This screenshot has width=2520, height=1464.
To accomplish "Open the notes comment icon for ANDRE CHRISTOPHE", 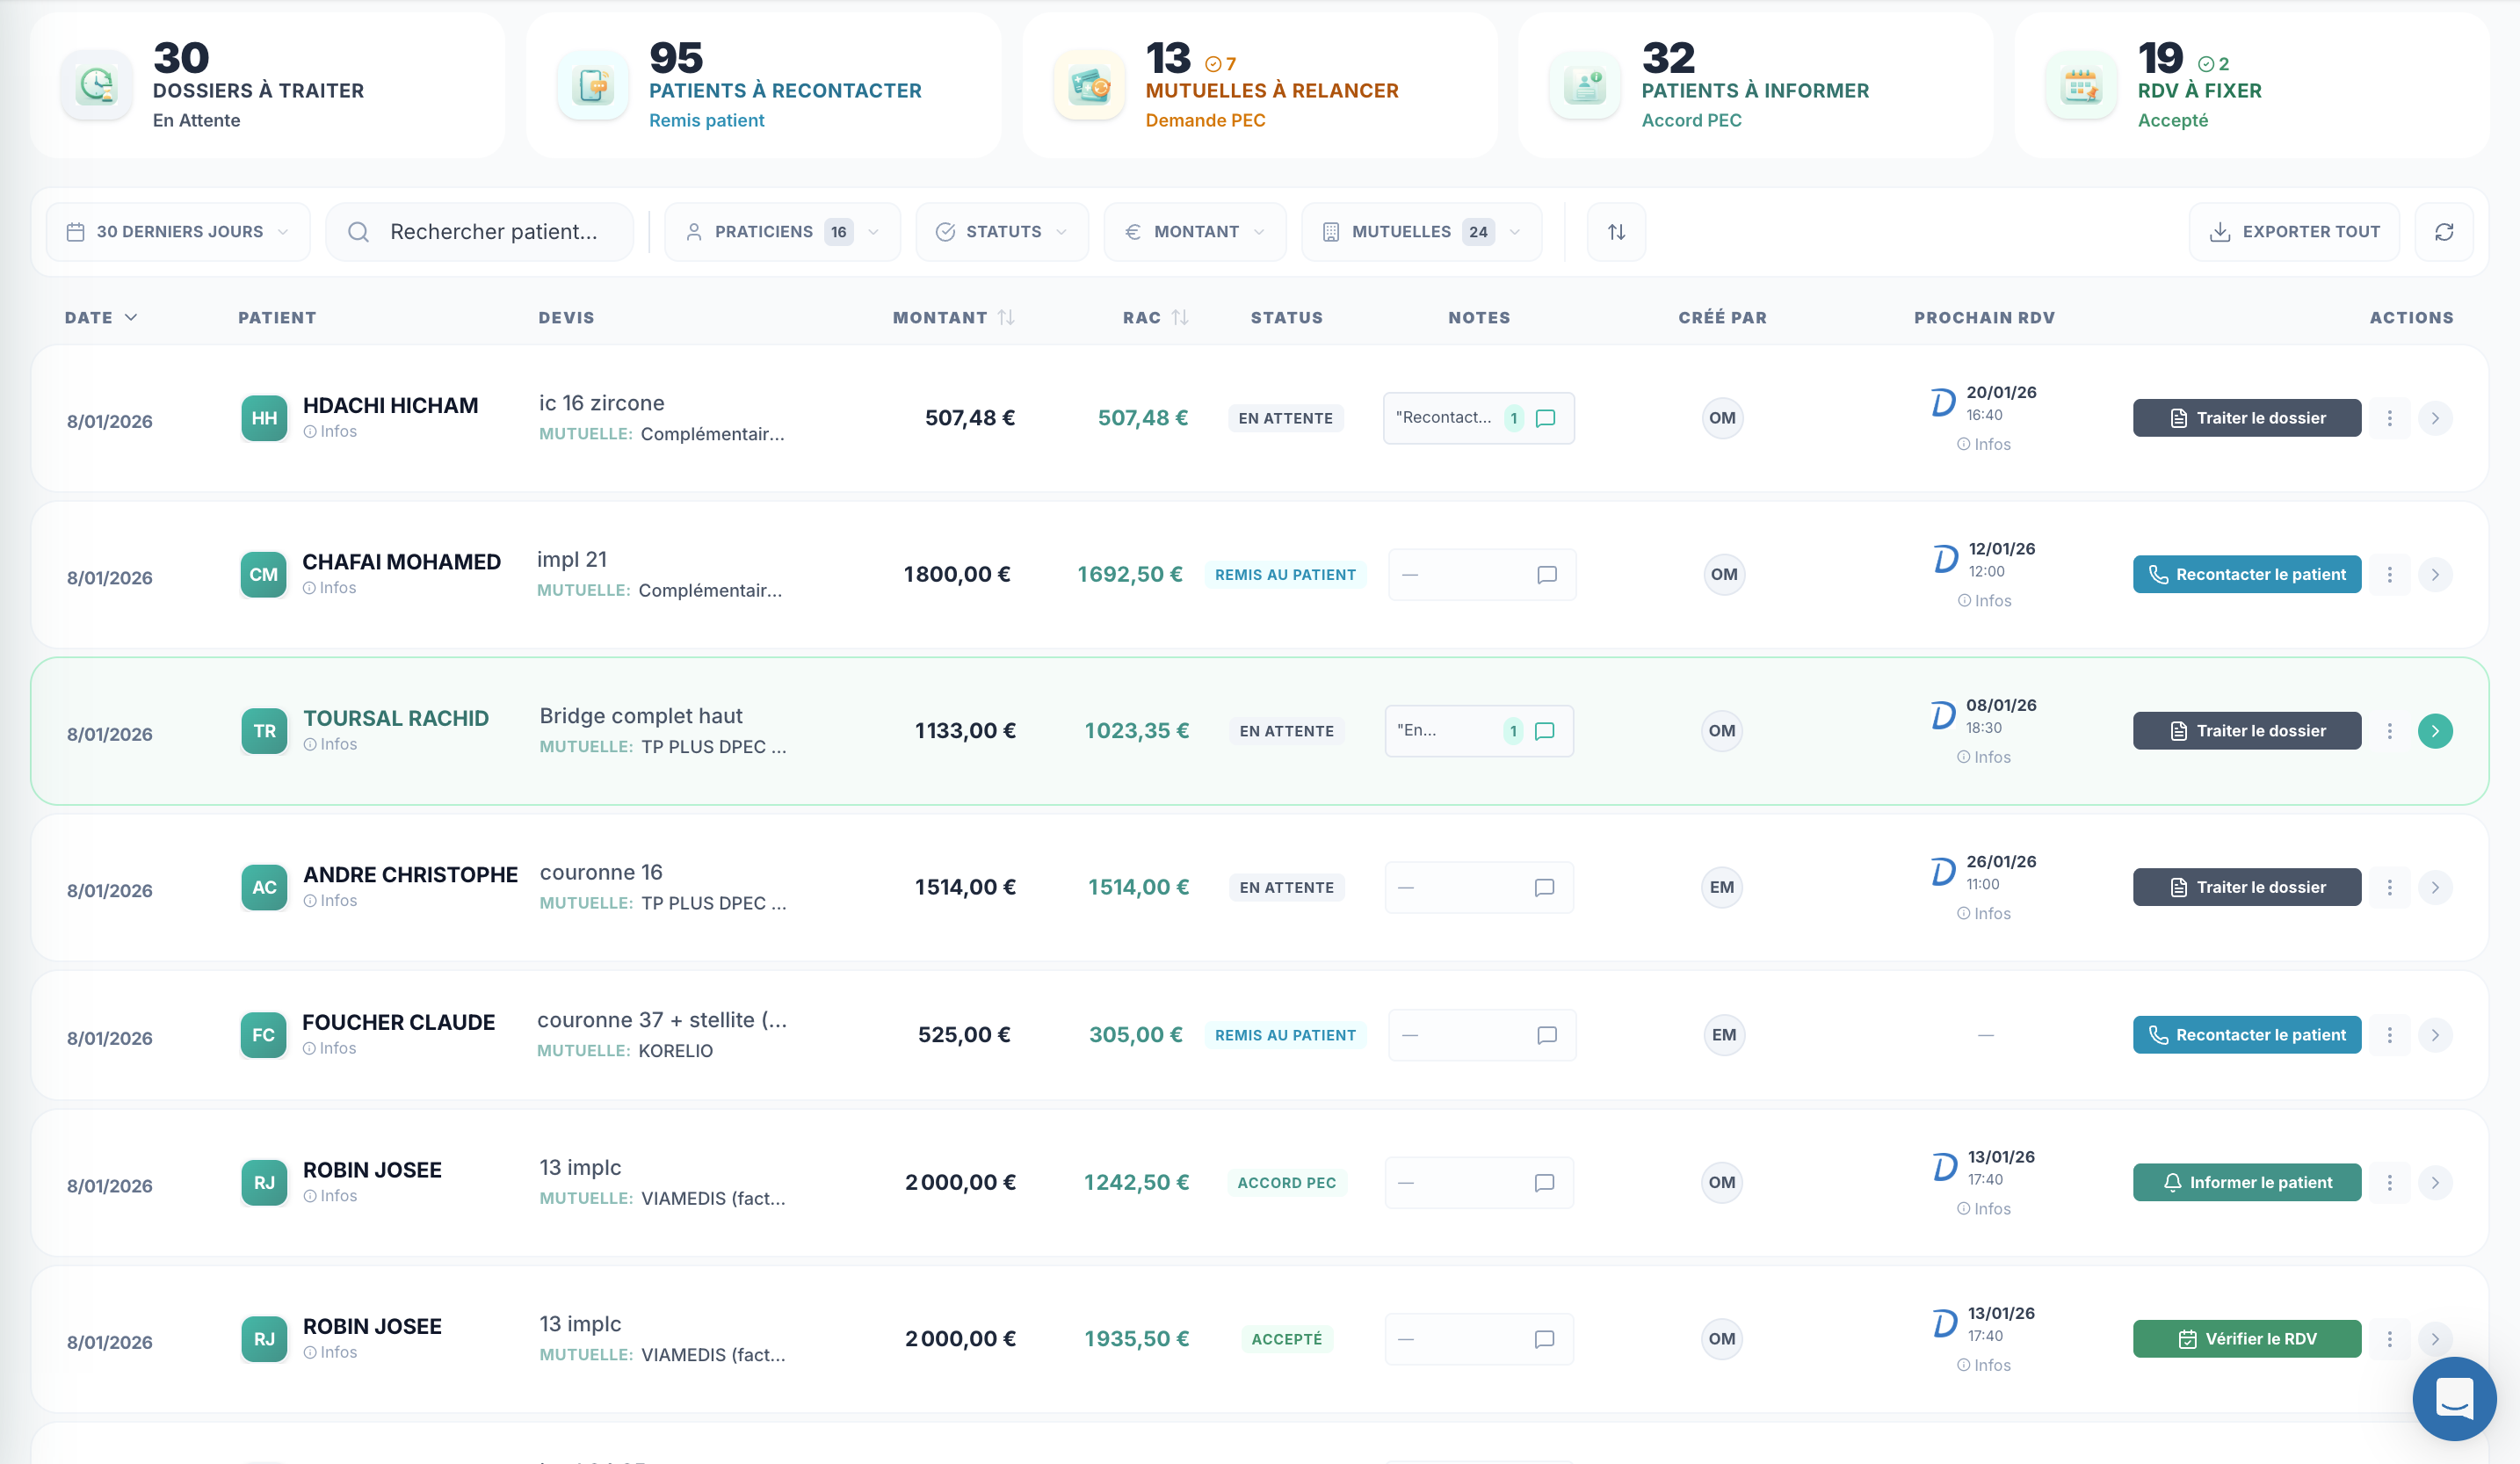I will 1544,888.
